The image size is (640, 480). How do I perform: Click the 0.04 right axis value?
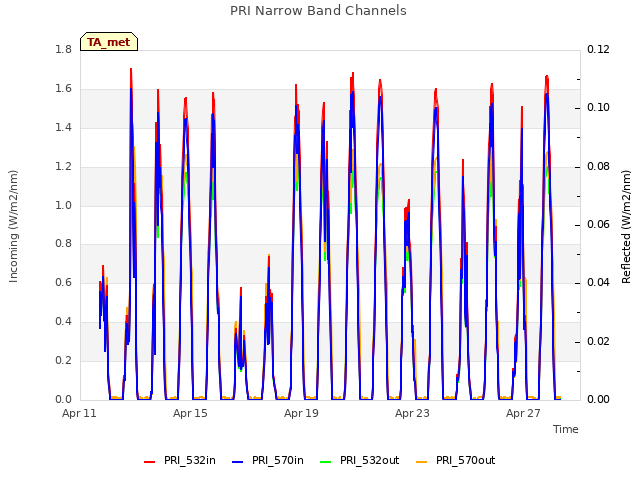coord(598,282)
